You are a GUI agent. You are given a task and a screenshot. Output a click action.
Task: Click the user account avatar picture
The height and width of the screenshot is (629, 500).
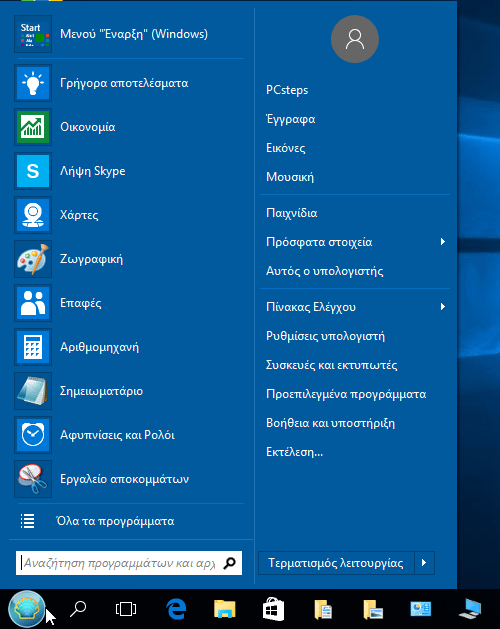[355, 39]
